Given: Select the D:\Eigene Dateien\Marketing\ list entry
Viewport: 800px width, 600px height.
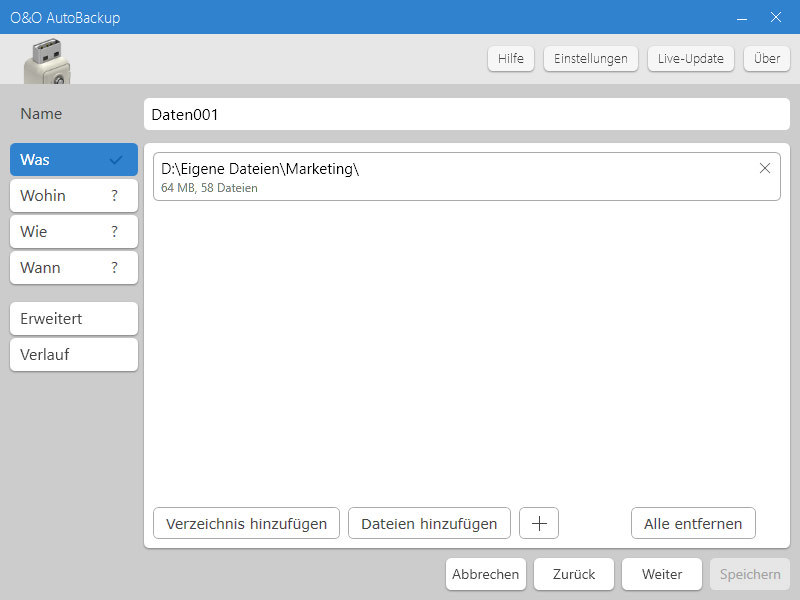Looking at the screenshot, I should 450,177.
